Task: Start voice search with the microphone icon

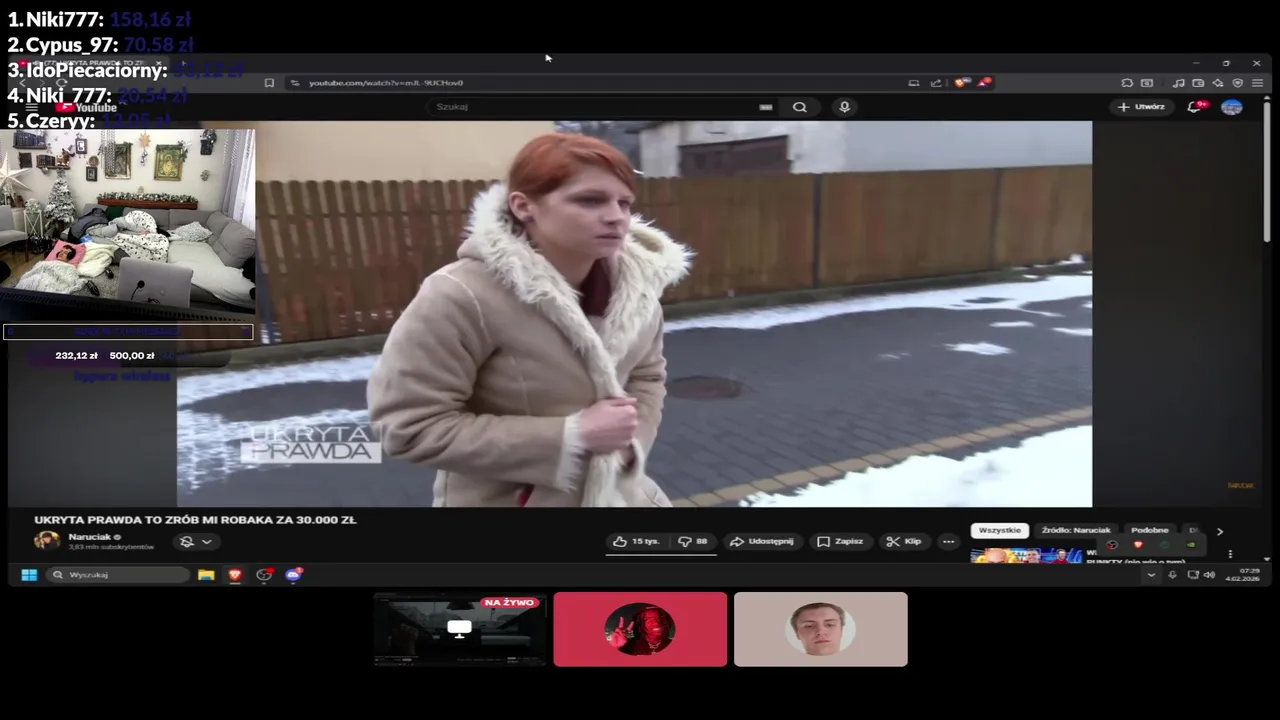Action: (845, 107)
